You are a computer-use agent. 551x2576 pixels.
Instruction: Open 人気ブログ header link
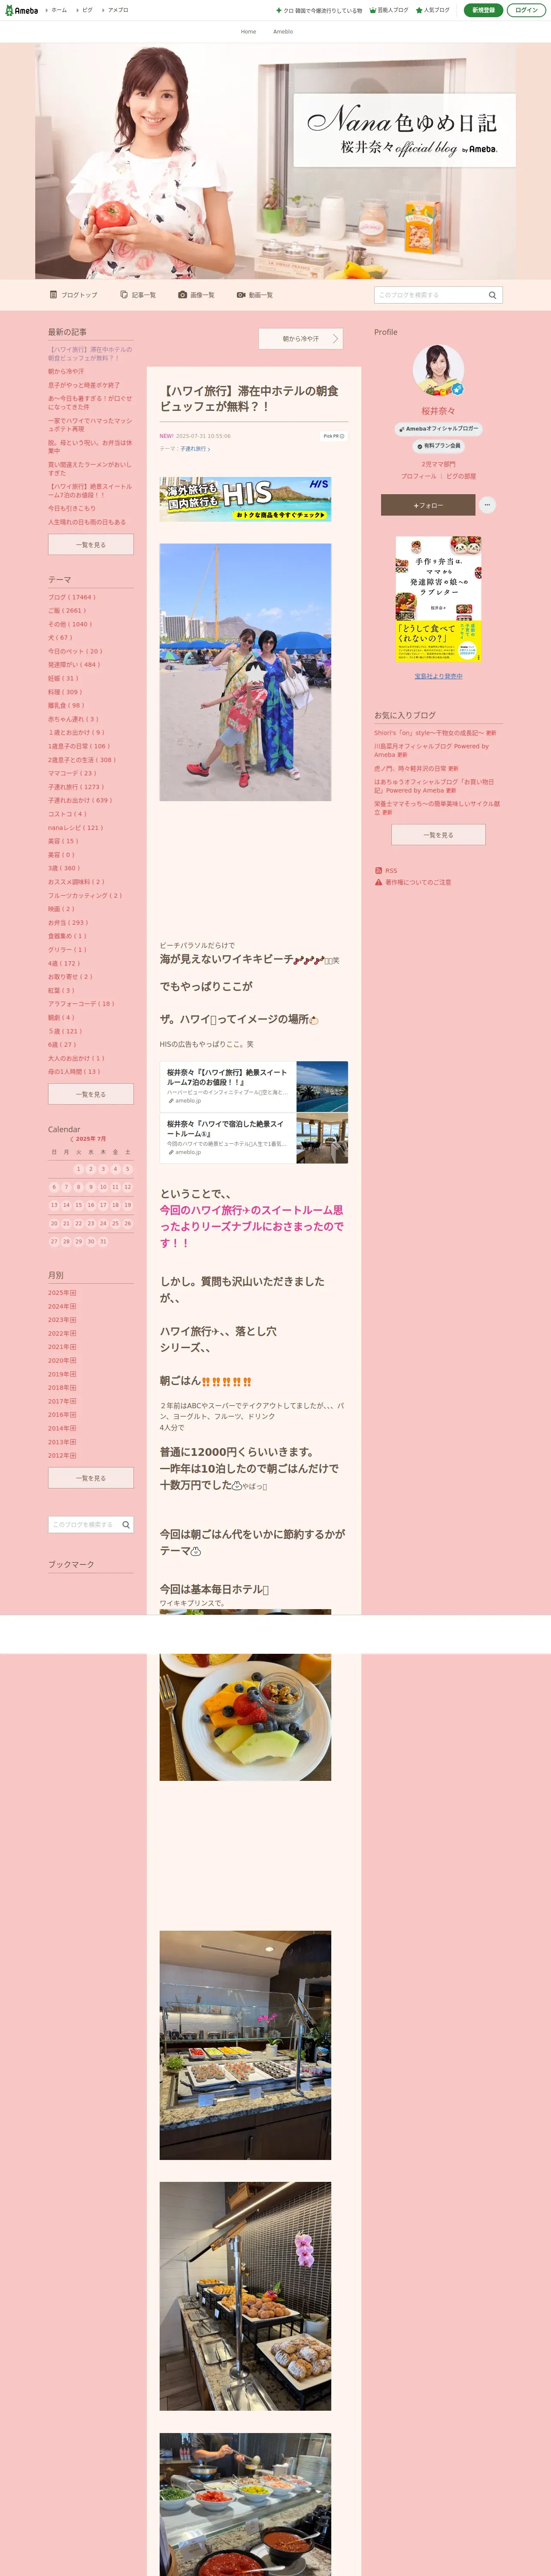[x=433, y=10]
